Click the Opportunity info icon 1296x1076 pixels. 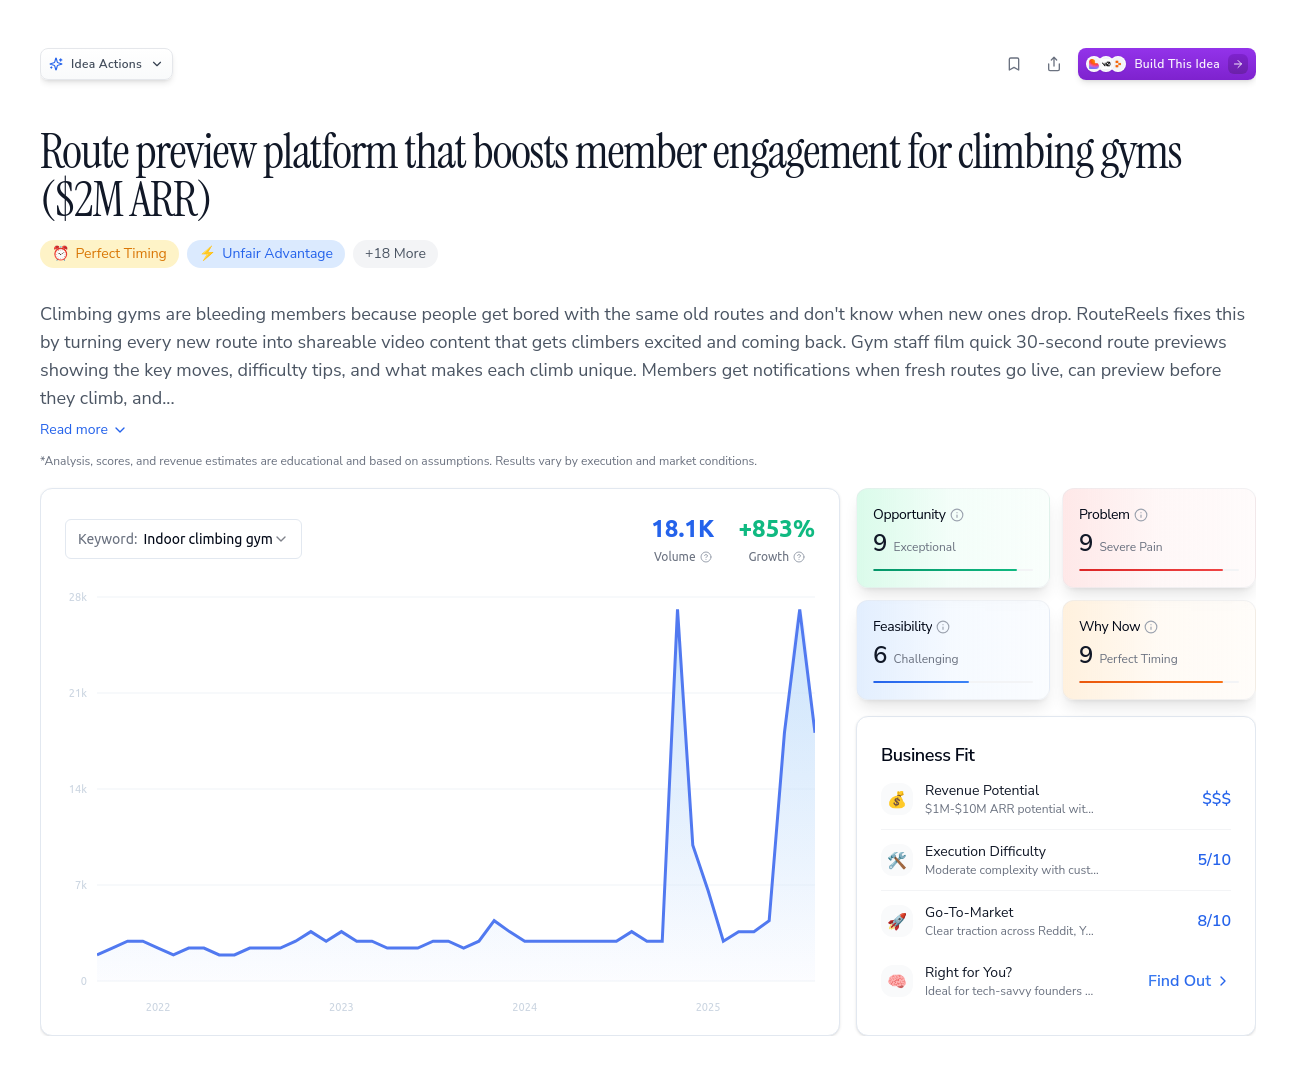[x=957, y=514]
